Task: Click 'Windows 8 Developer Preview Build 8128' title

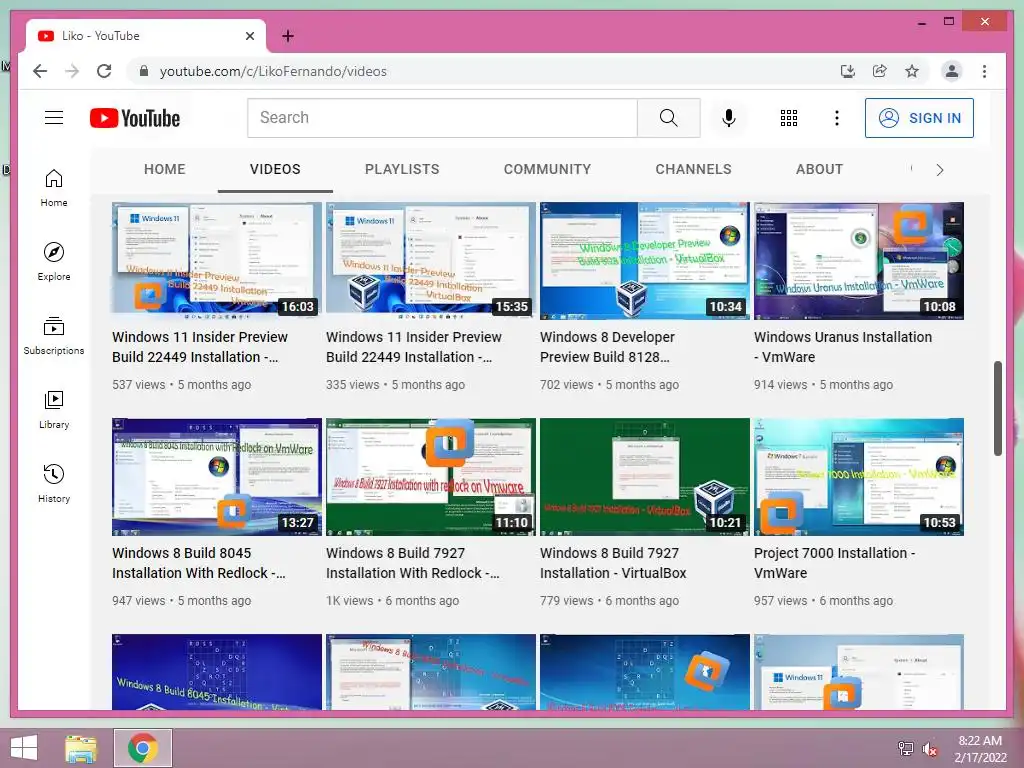Action: pyautogui.click(x=607, y=347)
